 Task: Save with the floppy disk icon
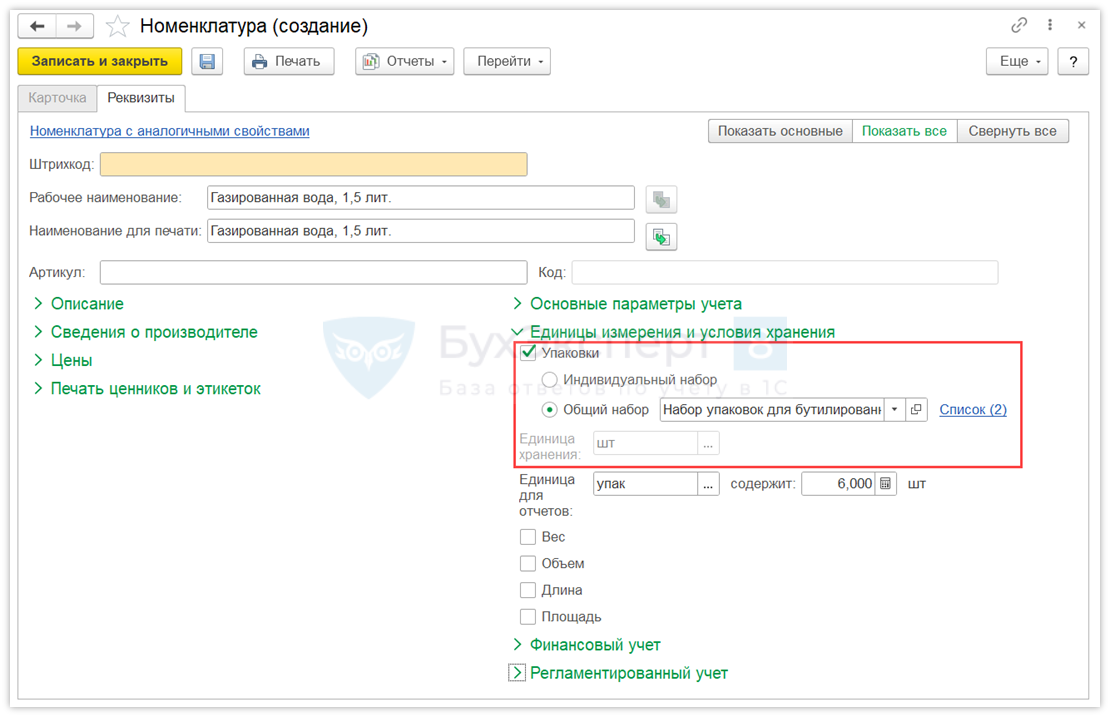click(207, 61)
